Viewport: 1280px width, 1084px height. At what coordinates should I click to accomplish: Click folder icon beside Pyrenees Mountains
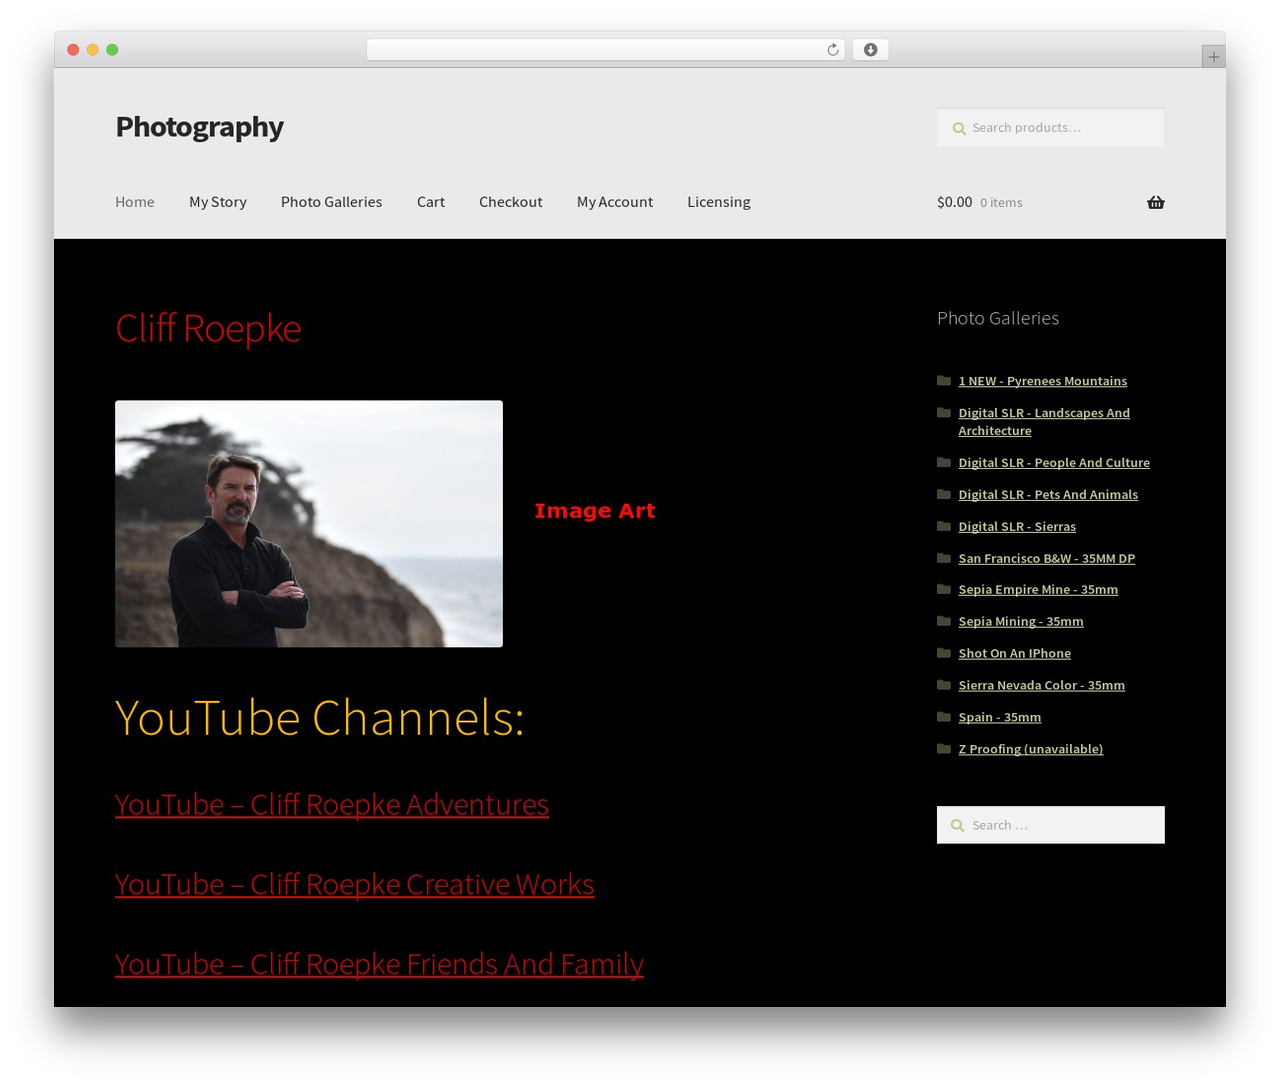point(943,380)
